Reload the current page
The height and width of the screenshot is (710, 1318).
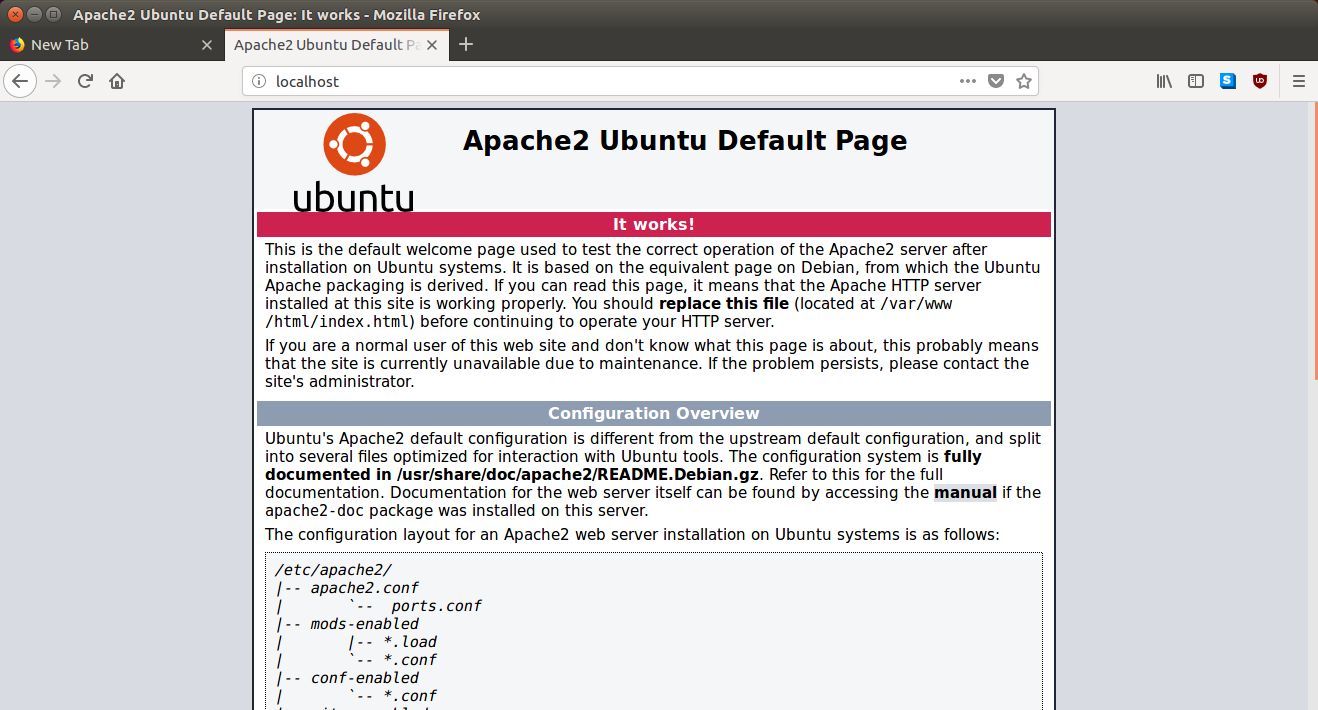click(x=85, y=81)
